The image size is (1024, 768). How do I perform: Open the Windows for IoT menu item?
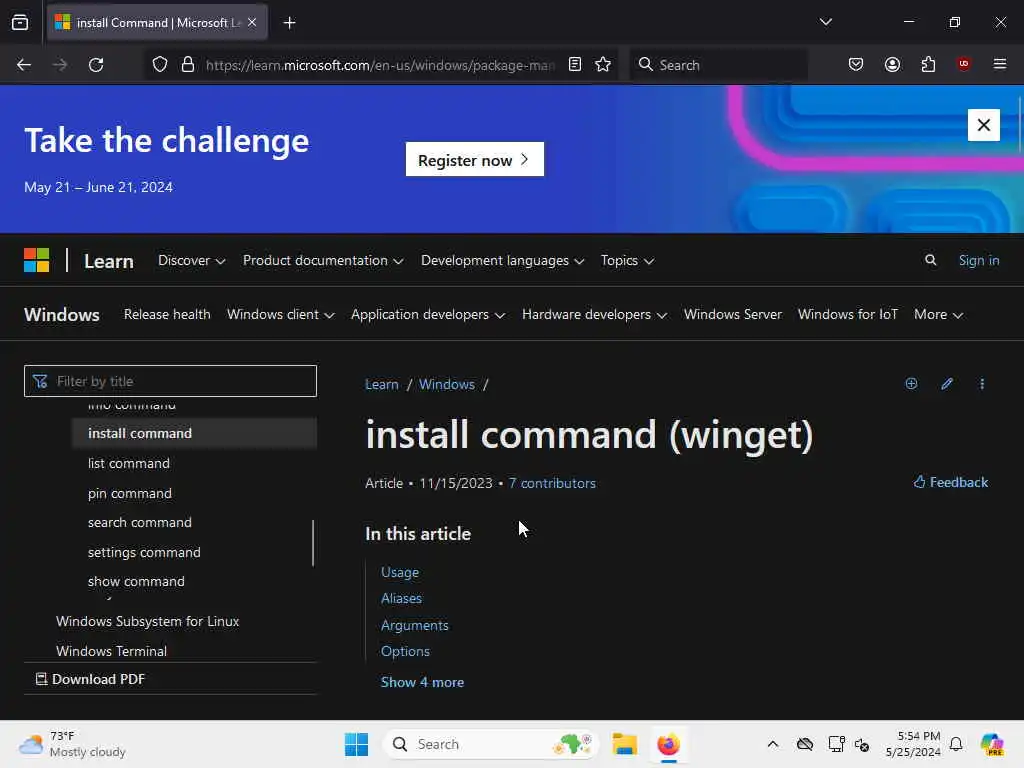click(848, 314)
